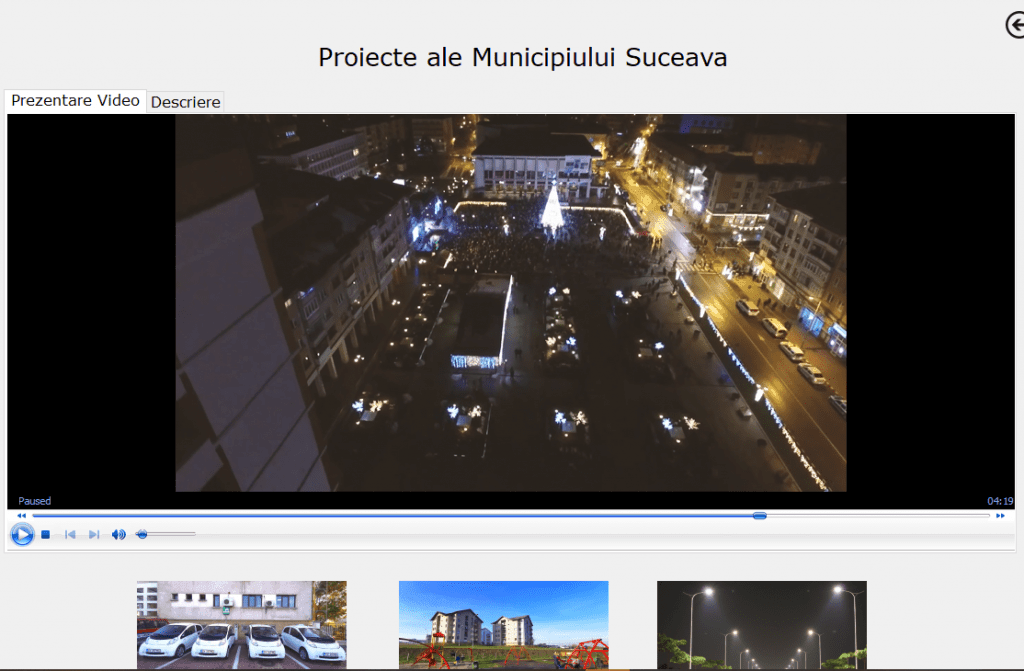Open the Descriere tab
Viewport: 1024px width, 671px height.
tap(185, 102)
